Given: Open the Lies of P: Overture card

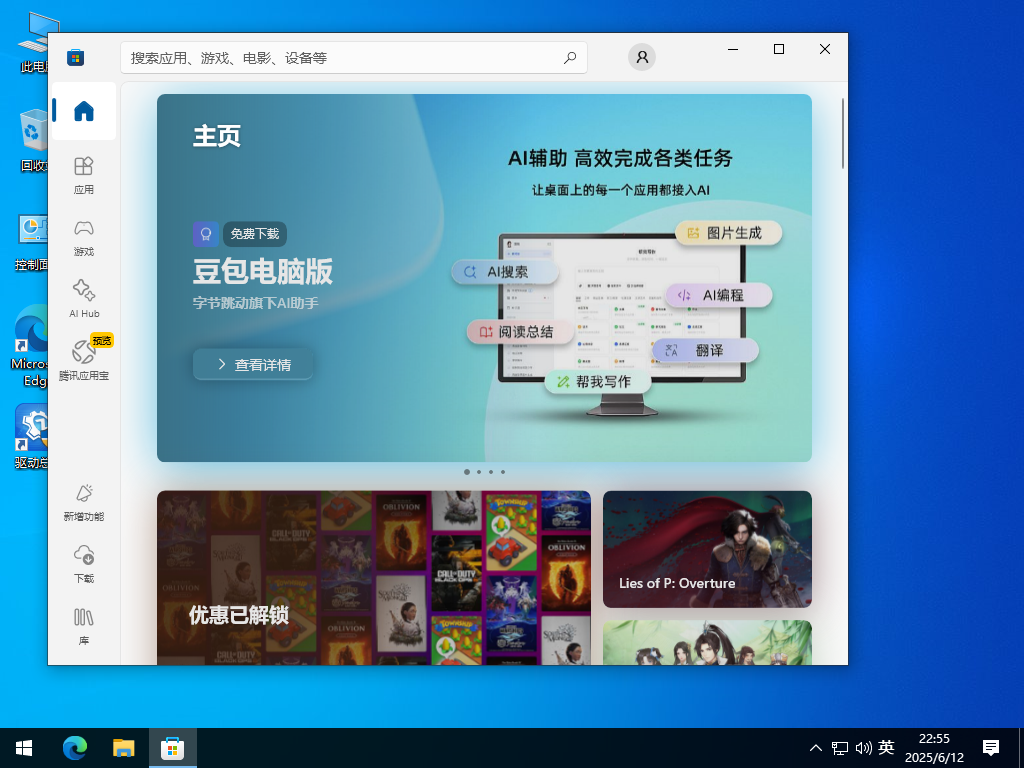Looking at the screenshot, I should click(707, 549).
